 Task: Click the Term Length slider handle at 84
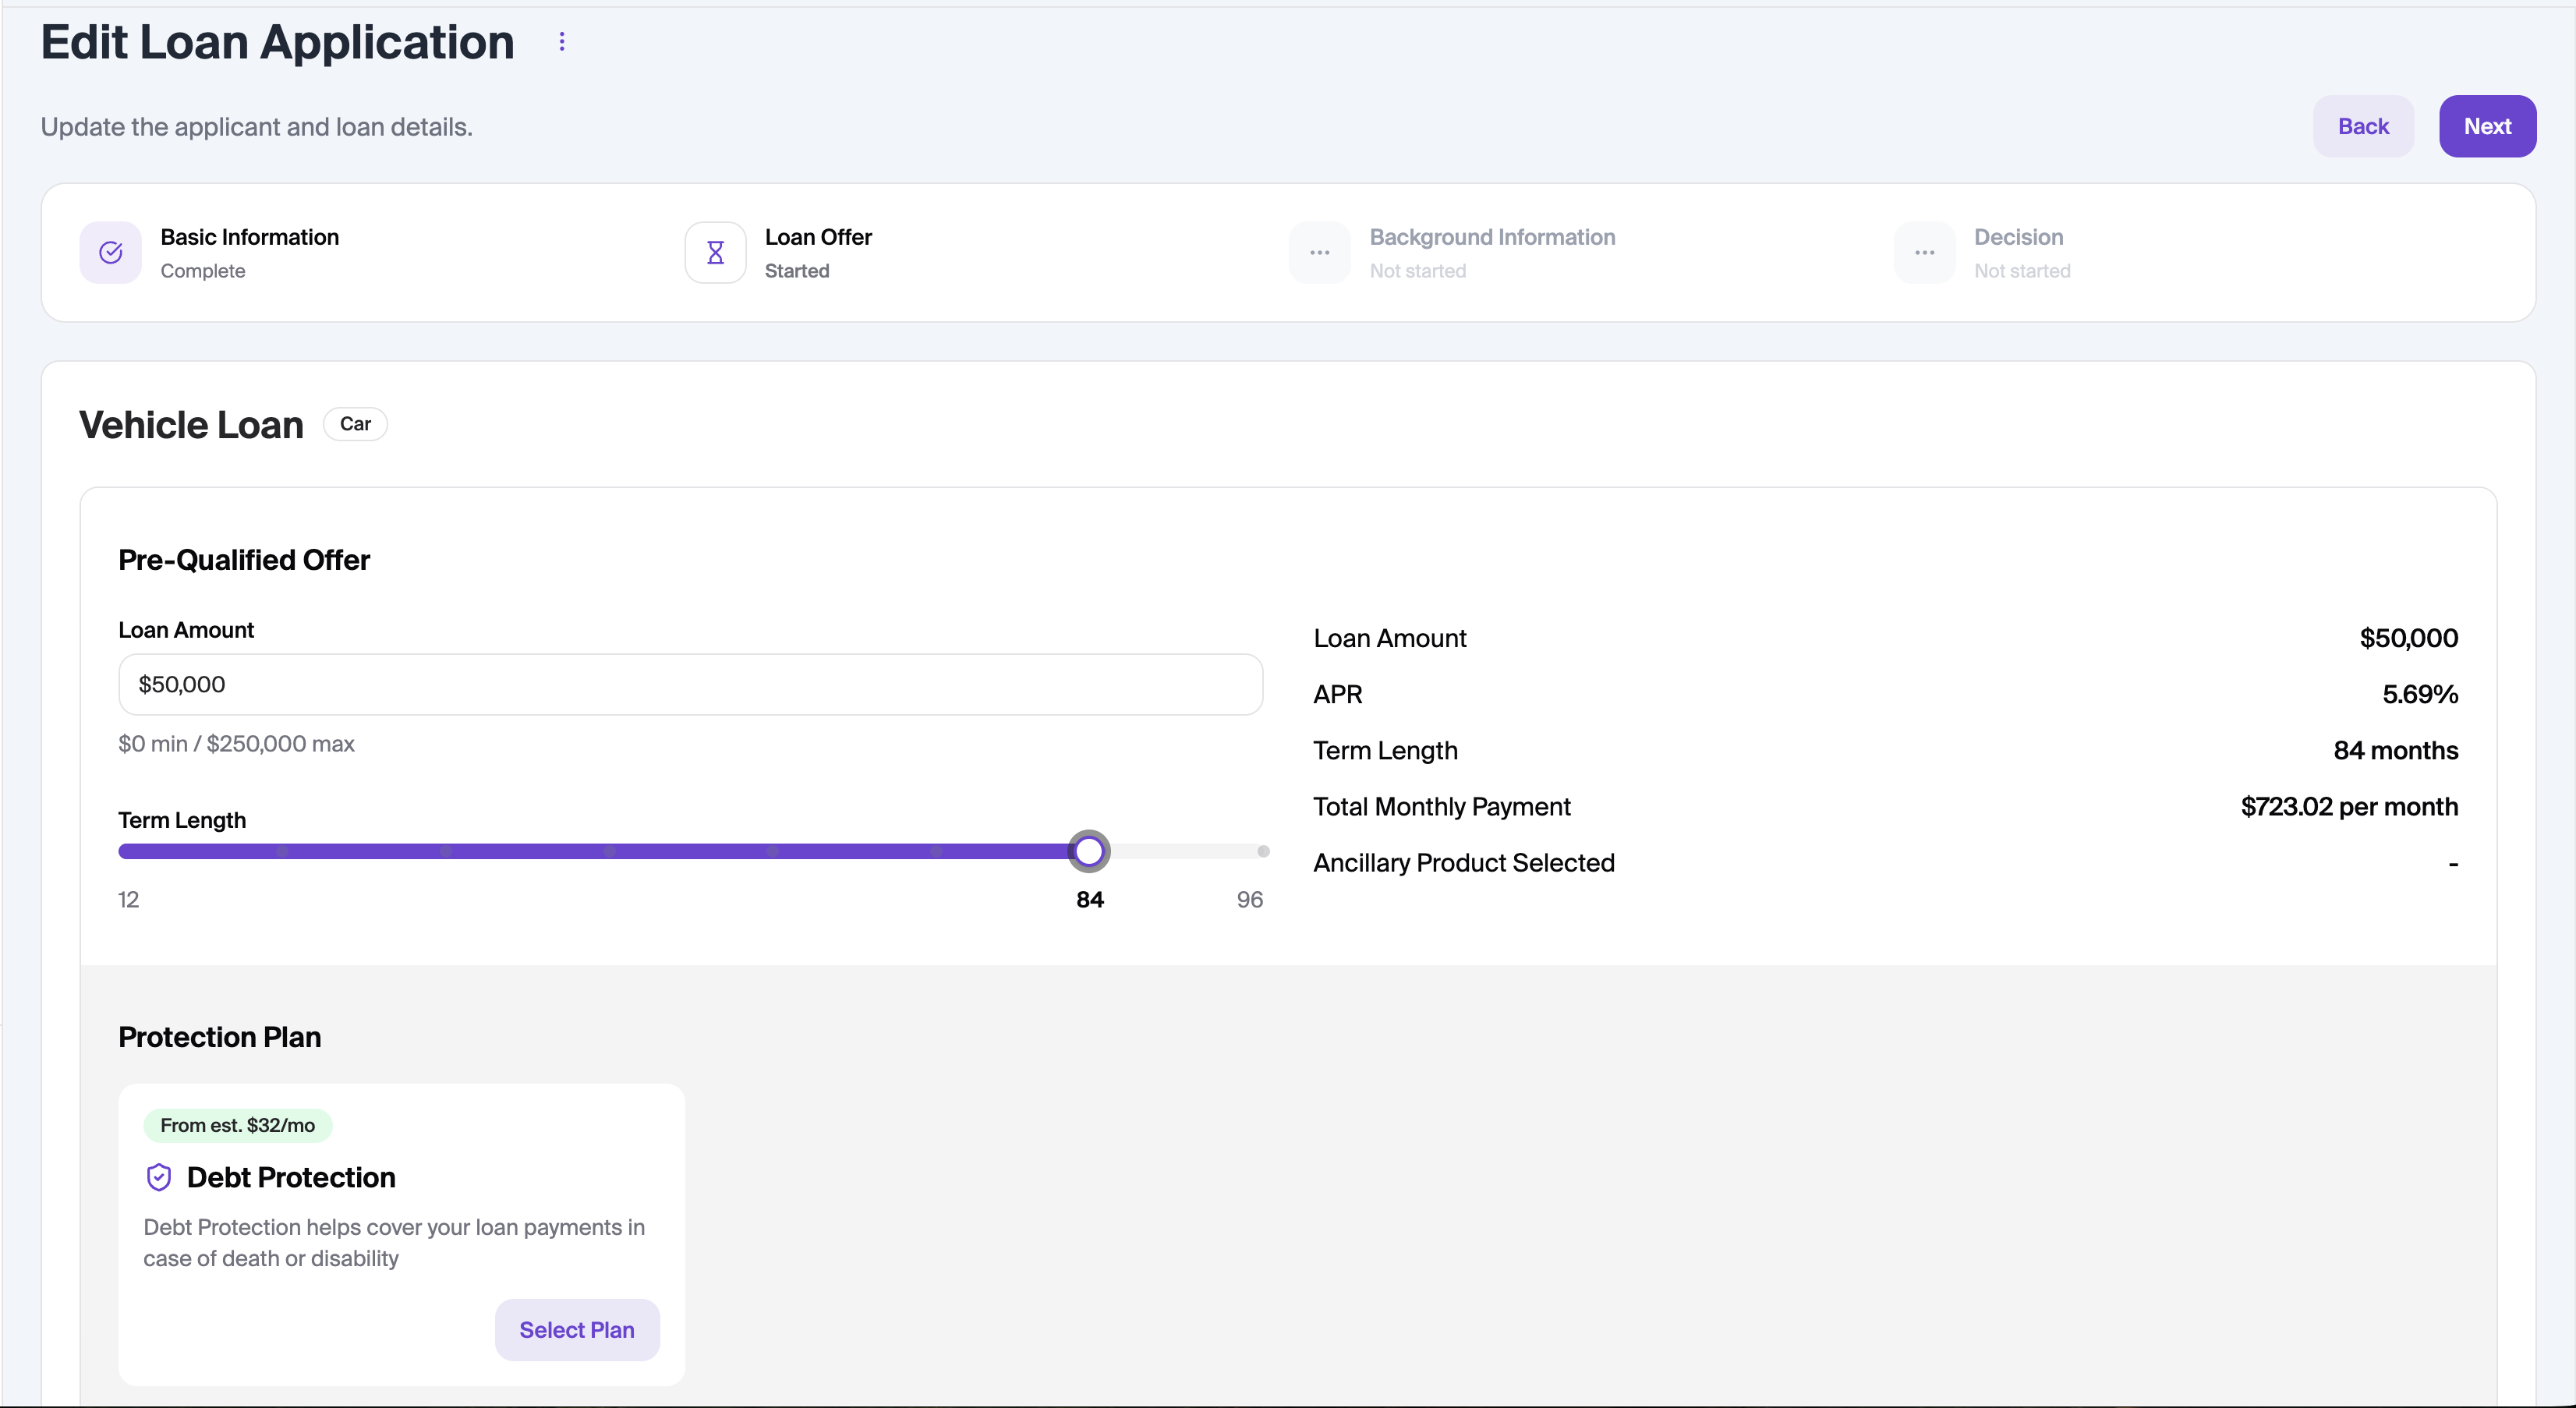click(1089, 851)
